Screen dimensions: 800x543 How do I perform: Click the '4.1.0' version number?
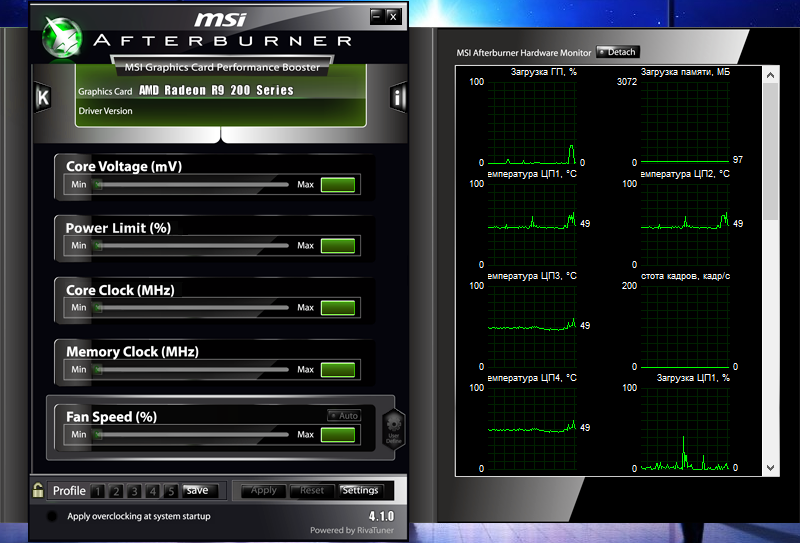pyautogui.click(x=381, y=516)
